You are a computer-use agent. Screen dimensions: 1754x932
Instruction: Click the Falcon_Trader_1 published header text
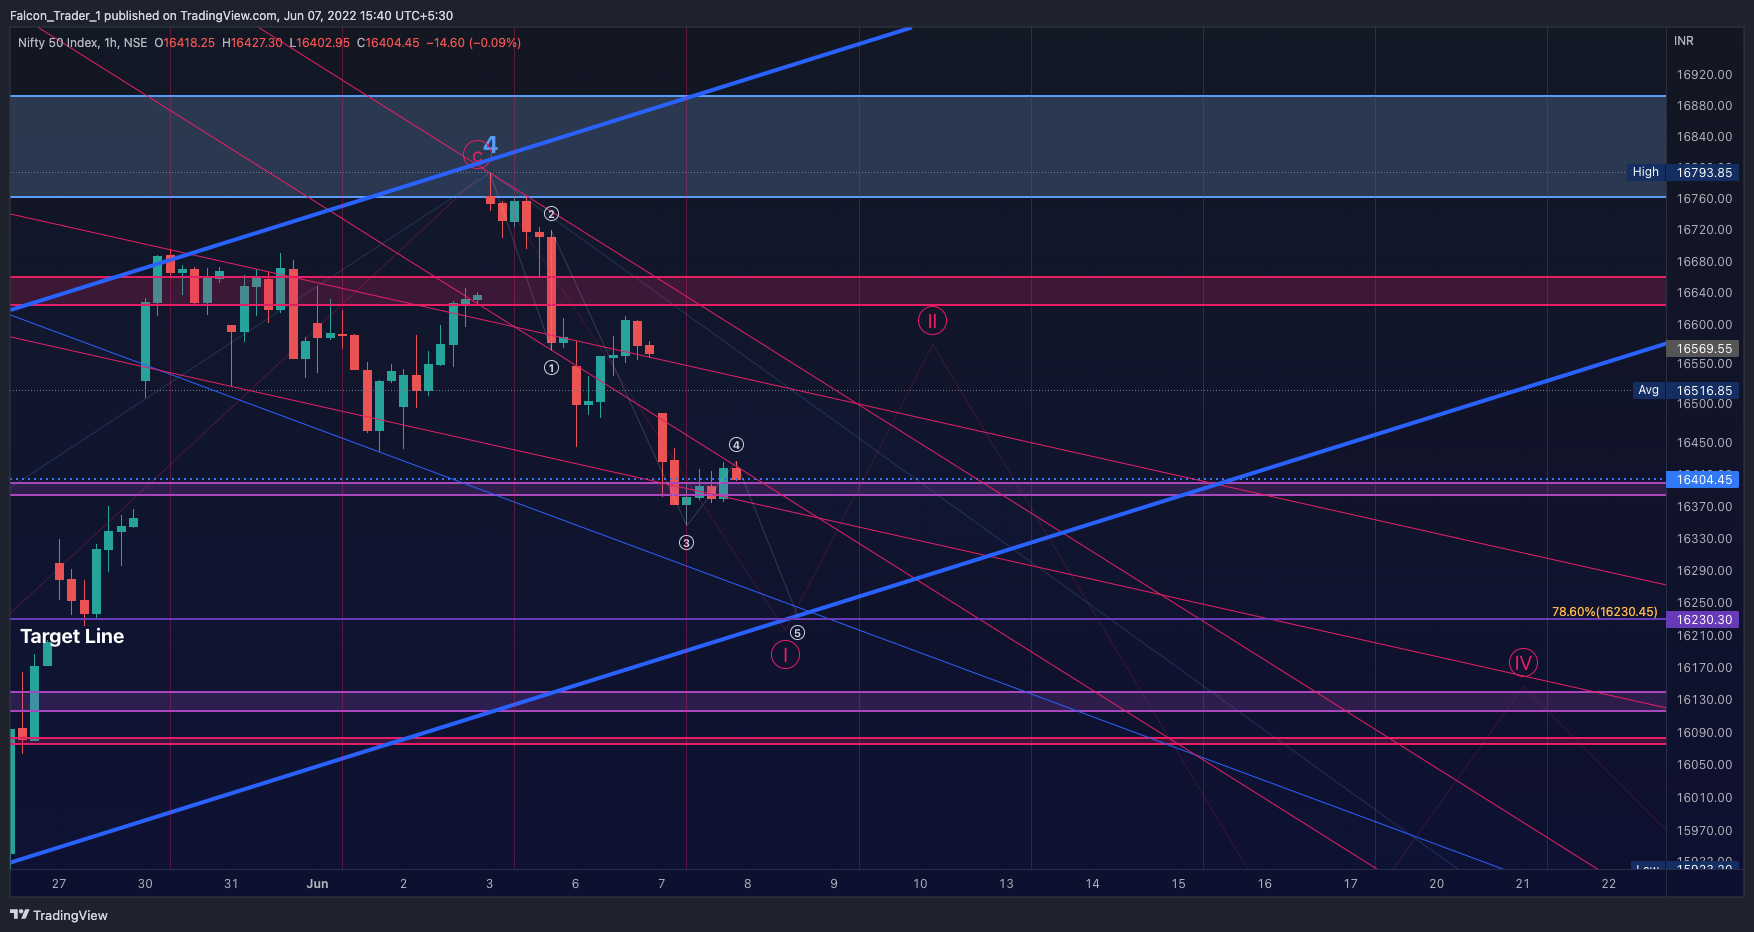point(231,16)
